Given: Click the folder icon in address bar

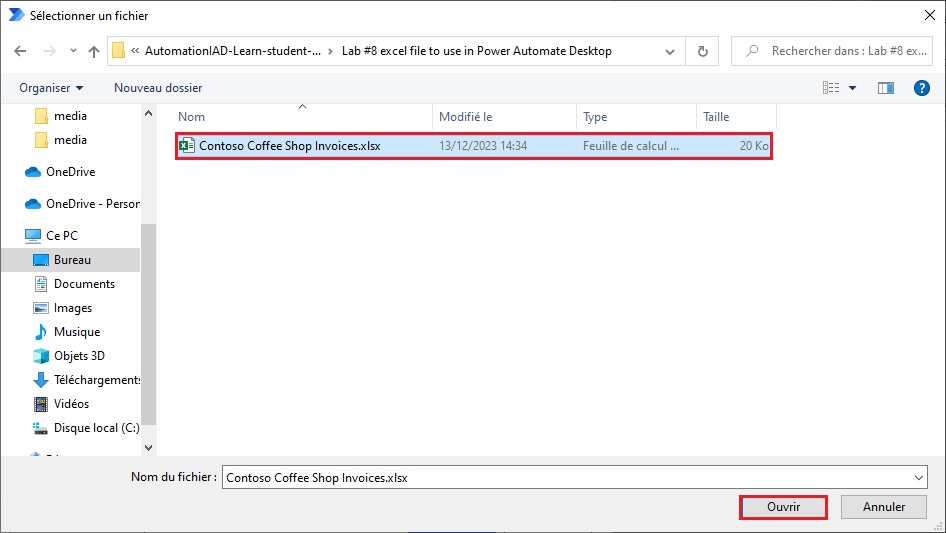Looking at the screenshot, I should [x=119, y=51].
